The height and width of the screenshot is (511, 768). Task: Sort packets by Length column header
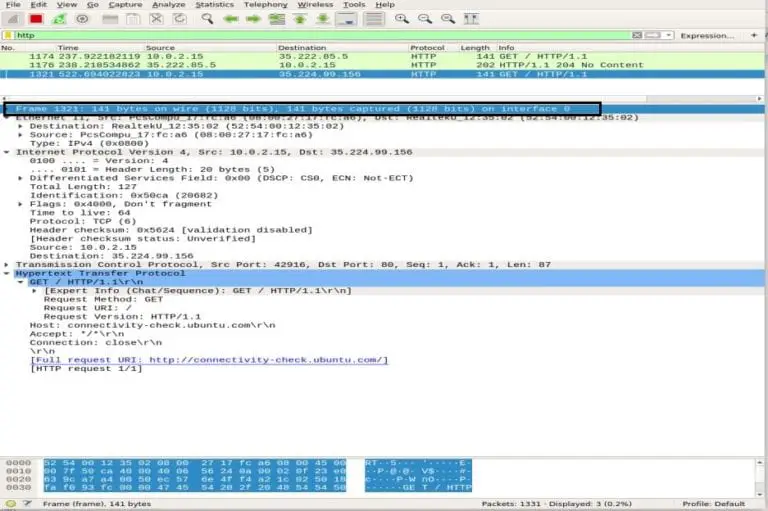coord(475,48)
